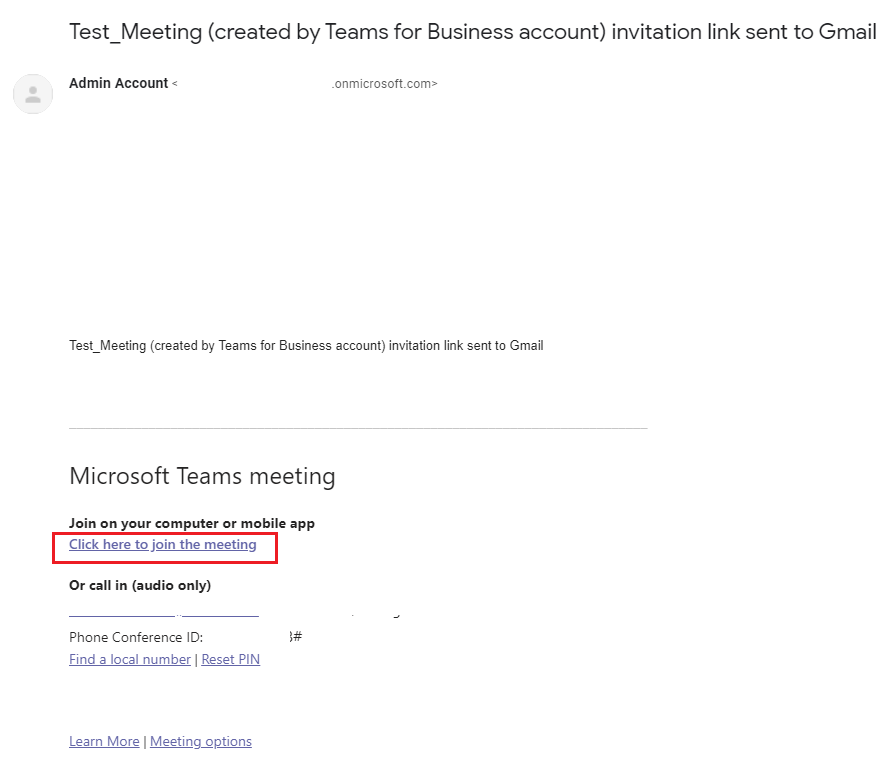Open the "Find a local number" link
Screen dimensions: 888x769
[130, 660]
